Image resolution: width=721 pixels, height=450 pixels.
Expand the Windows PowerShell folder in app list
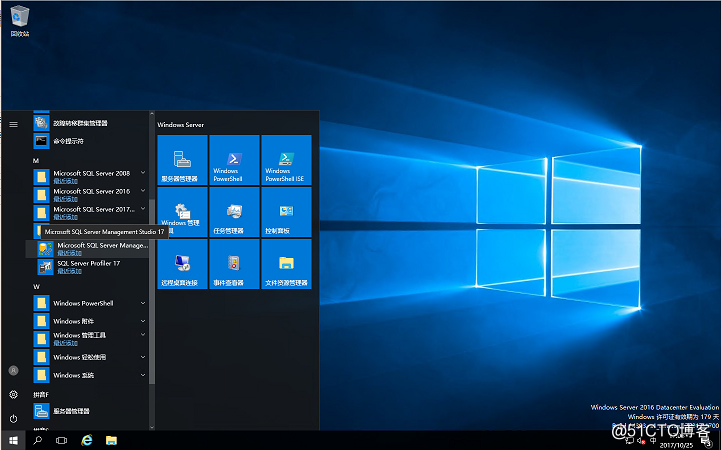(x=90, y=303)
